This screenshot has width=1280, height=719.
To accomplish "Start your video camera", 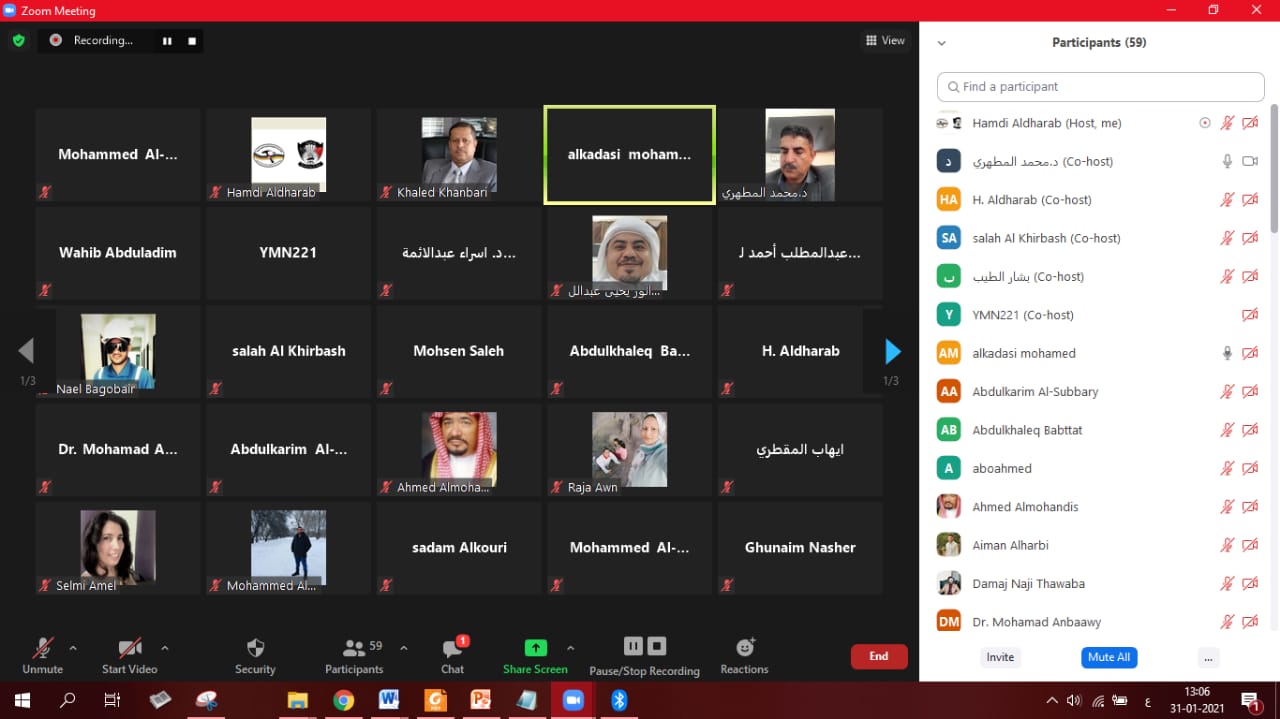I will coord(130,655).
